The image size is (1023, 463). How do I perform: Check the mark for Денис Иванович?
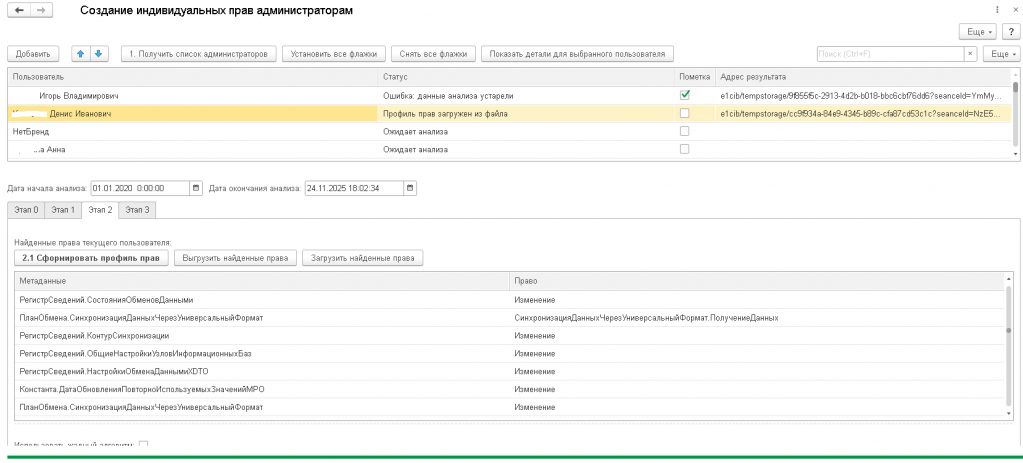click(685, 113)
